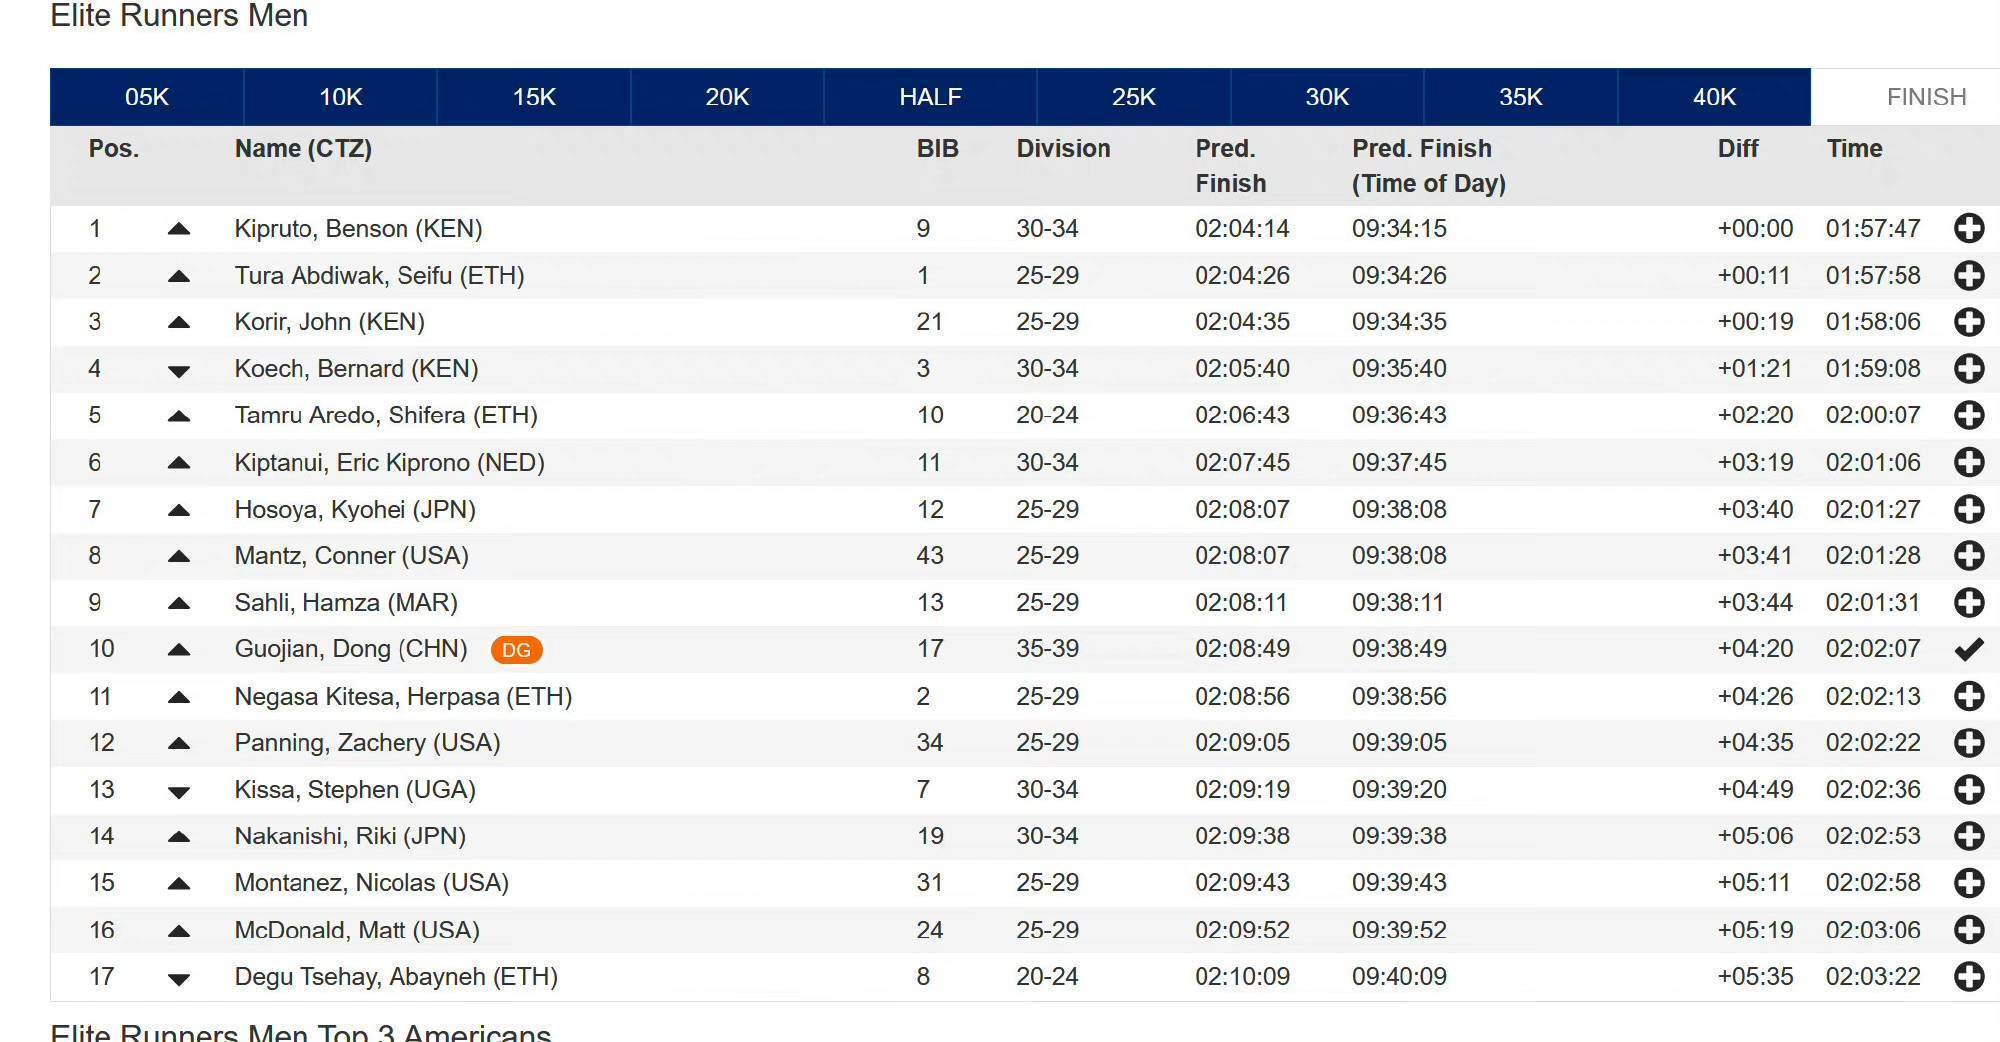Untrack Dong Guojian via checkmark

[1968, 650]
